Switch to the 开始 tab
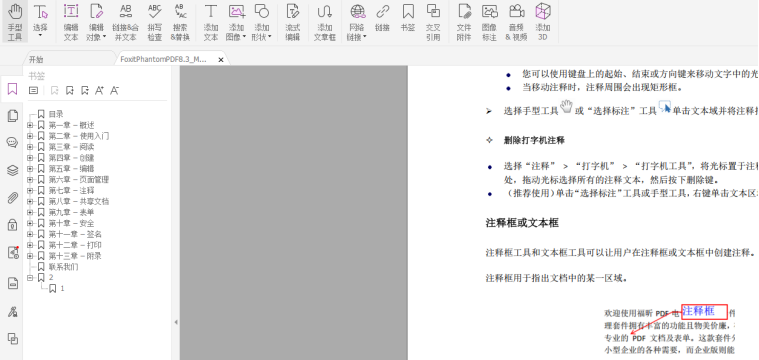Screen dimensions: 759x360 [x=36, y=60]
